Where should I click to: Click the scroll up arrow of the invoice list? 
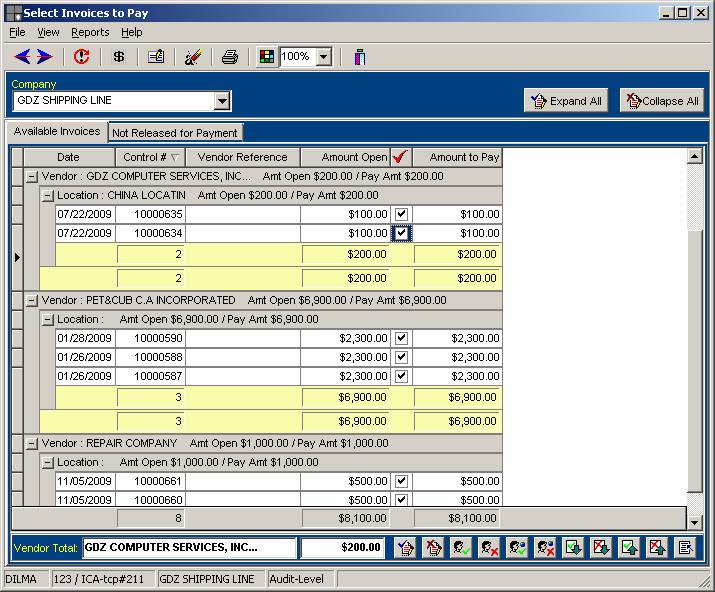pyautogui.click(x=694, y=156)
